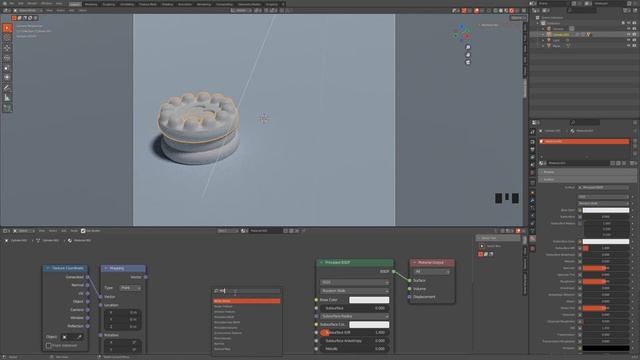Select the Scale tool
640x360 pixels.
[7, 68]
